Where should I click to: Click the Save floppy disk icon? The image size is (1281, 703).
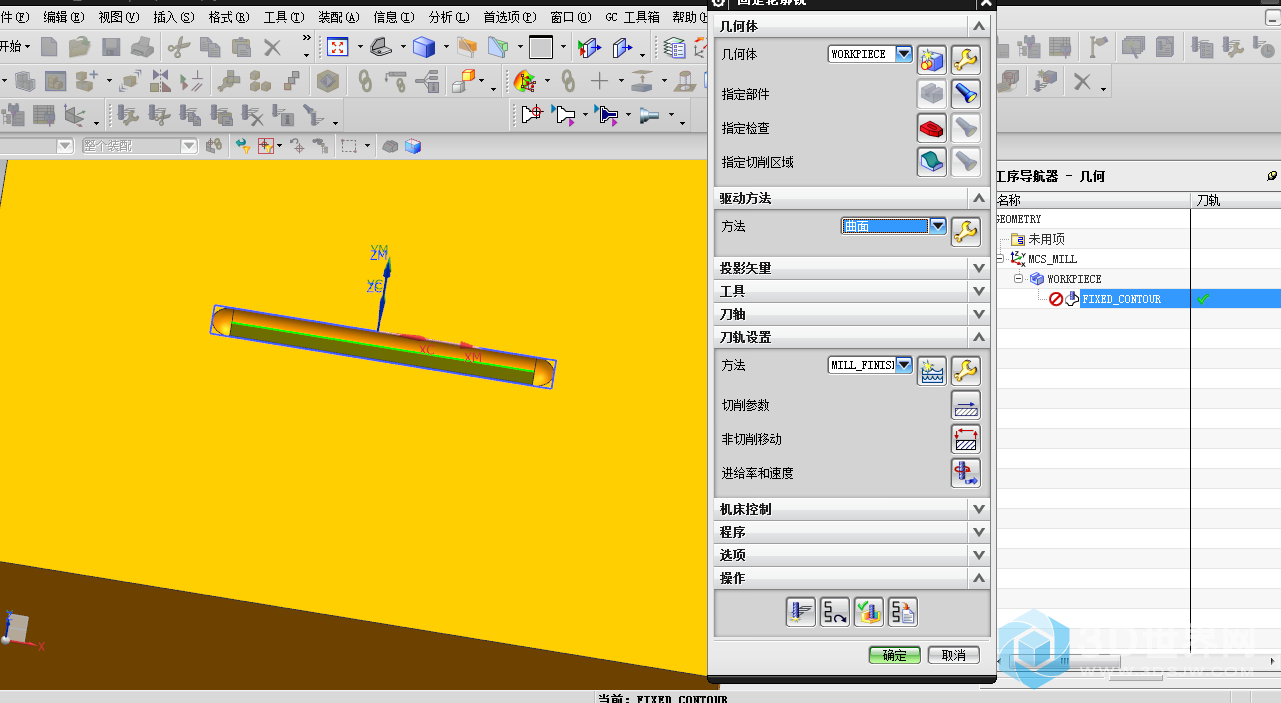pos(111,47)
